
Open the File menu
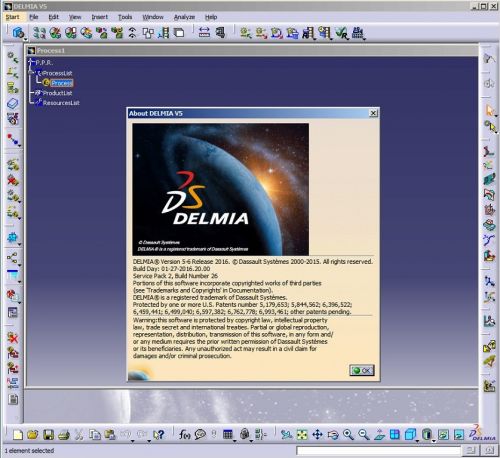click(34, 17)
